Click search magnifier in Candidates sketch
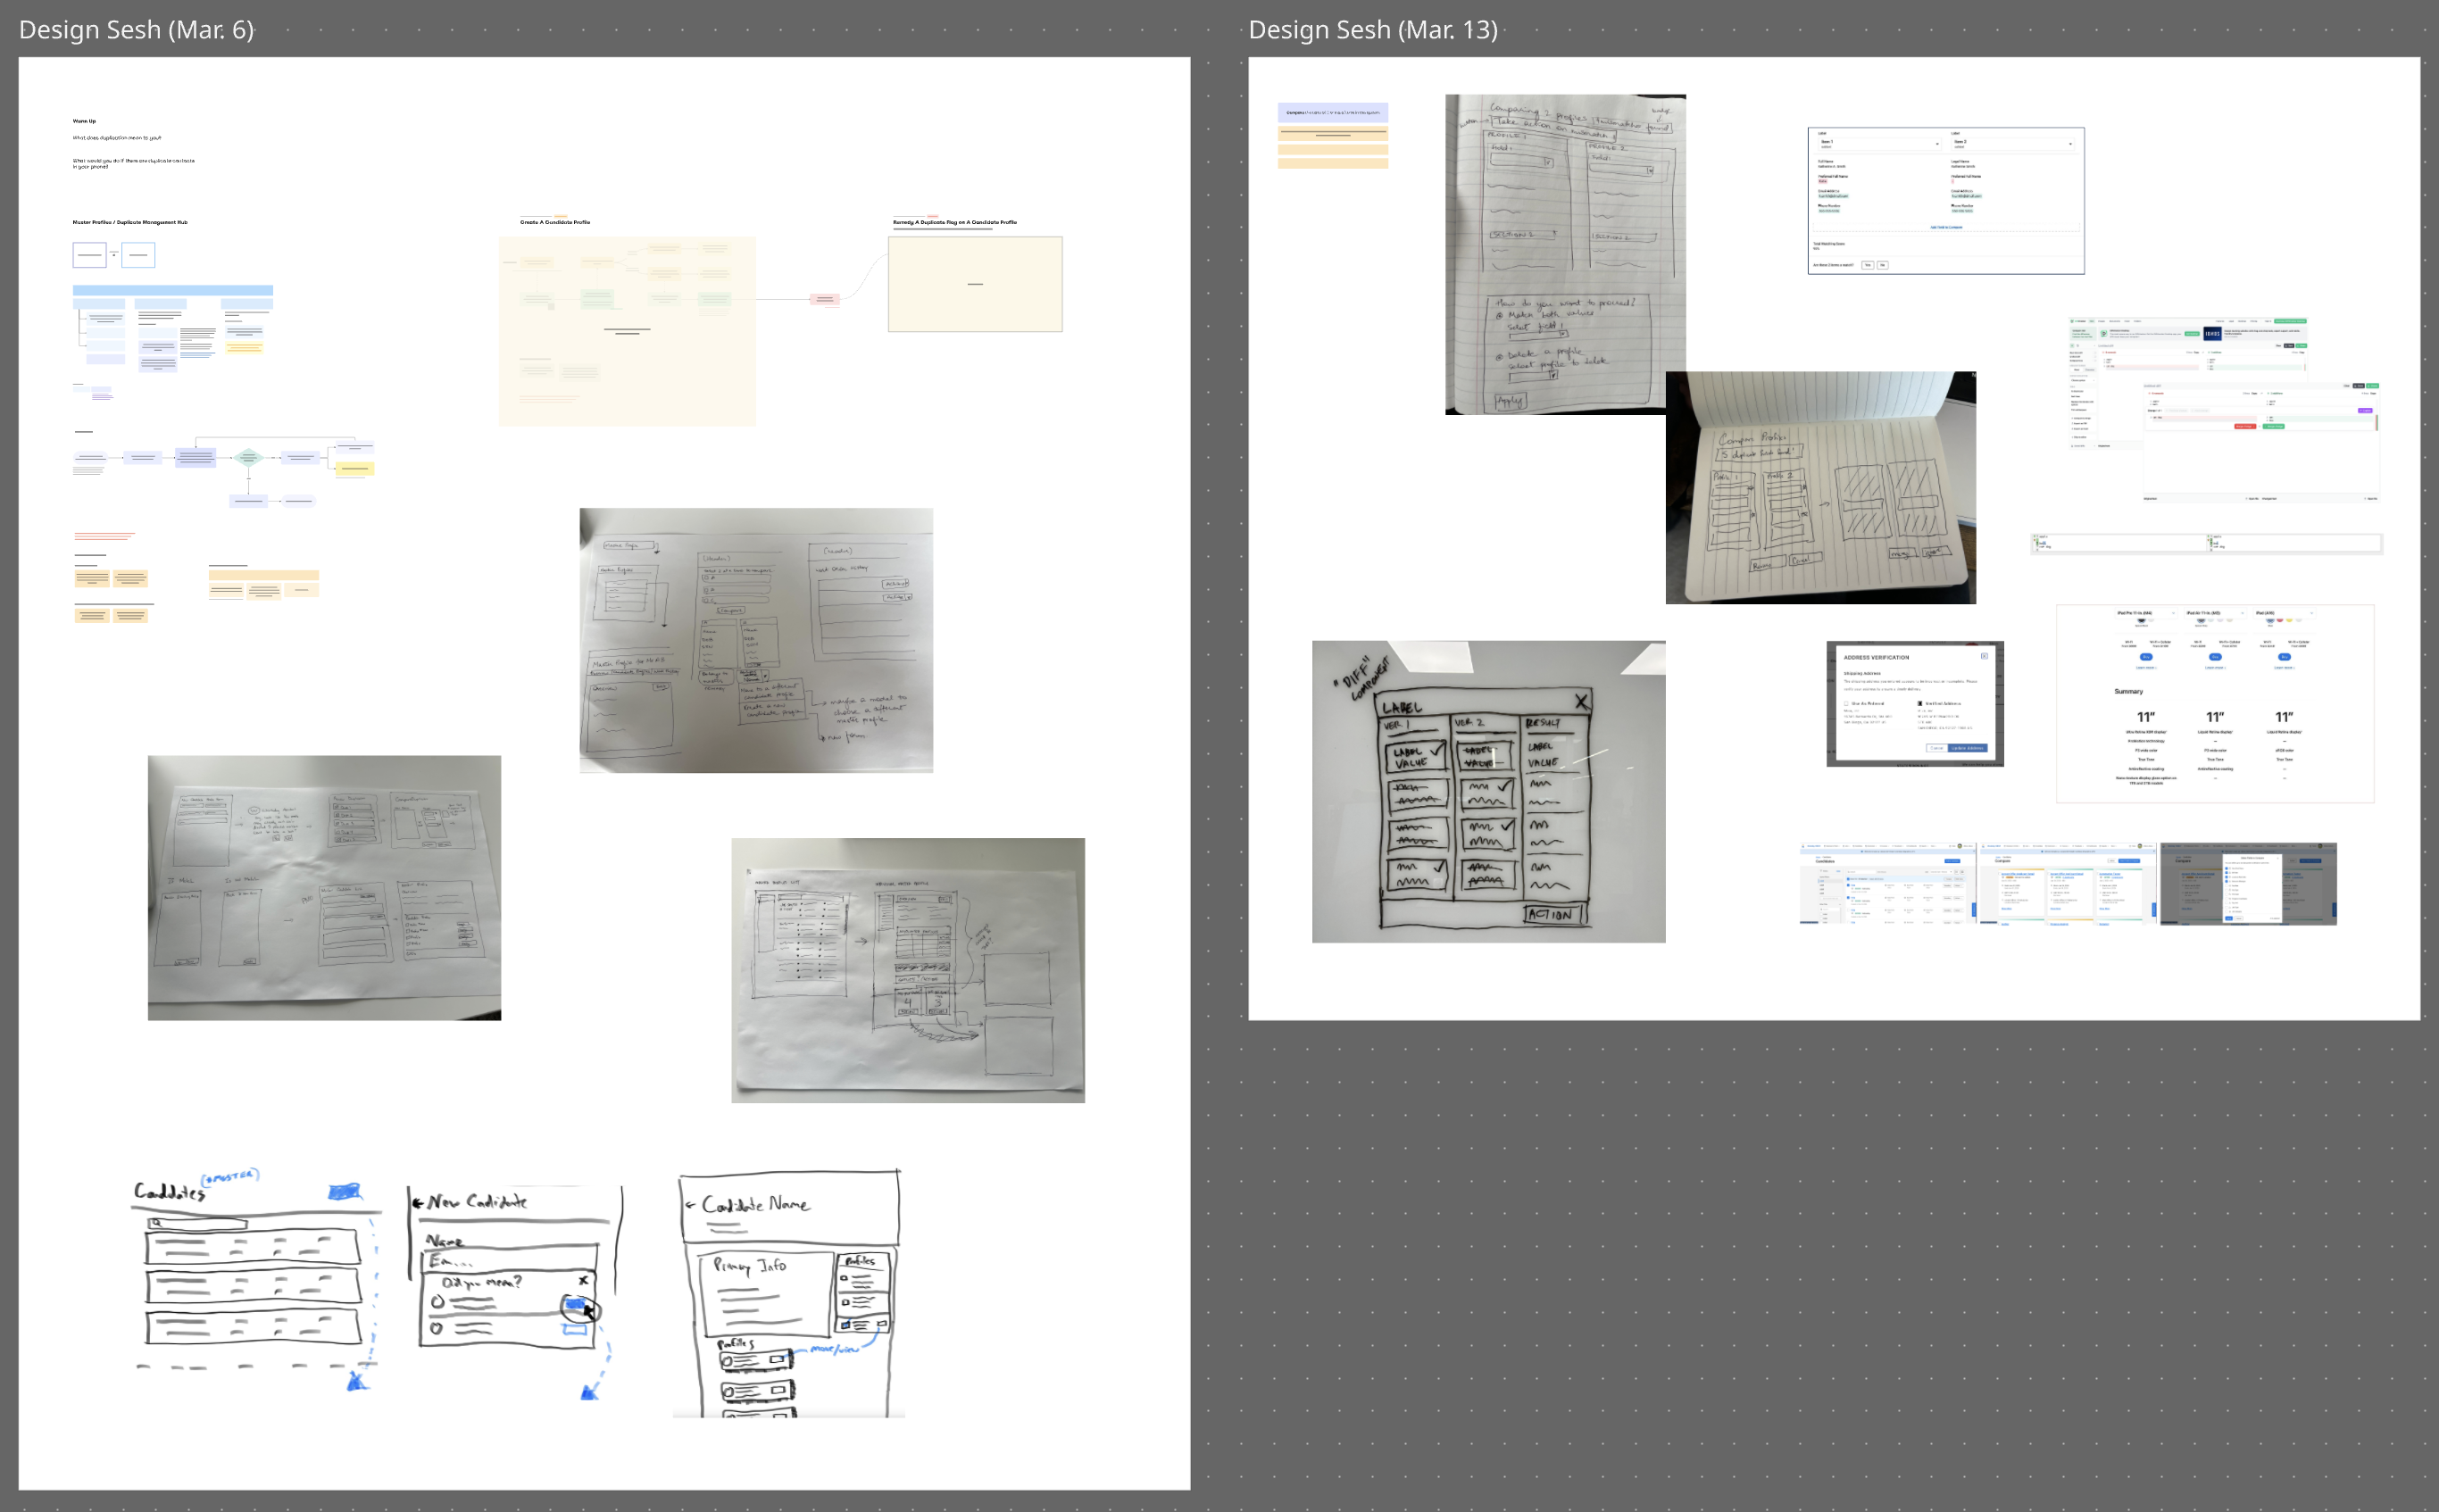 pos(157,1222)
